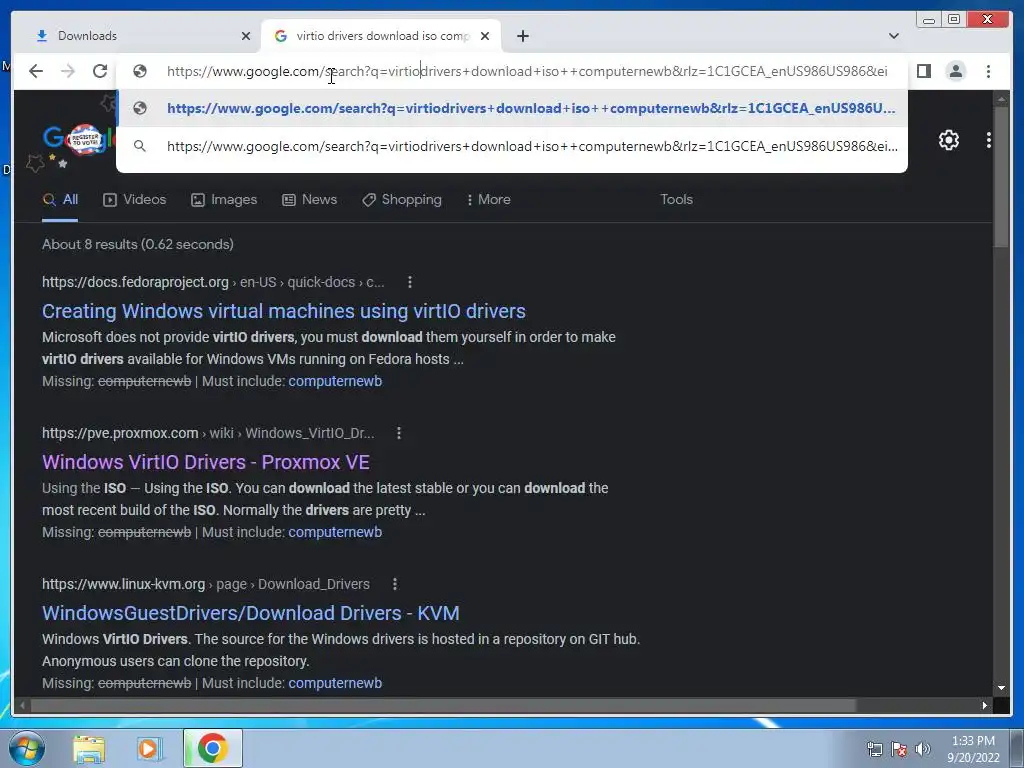Close the virtio drivers search tab
Screen dimensions: 1024x768
(485, 36)
